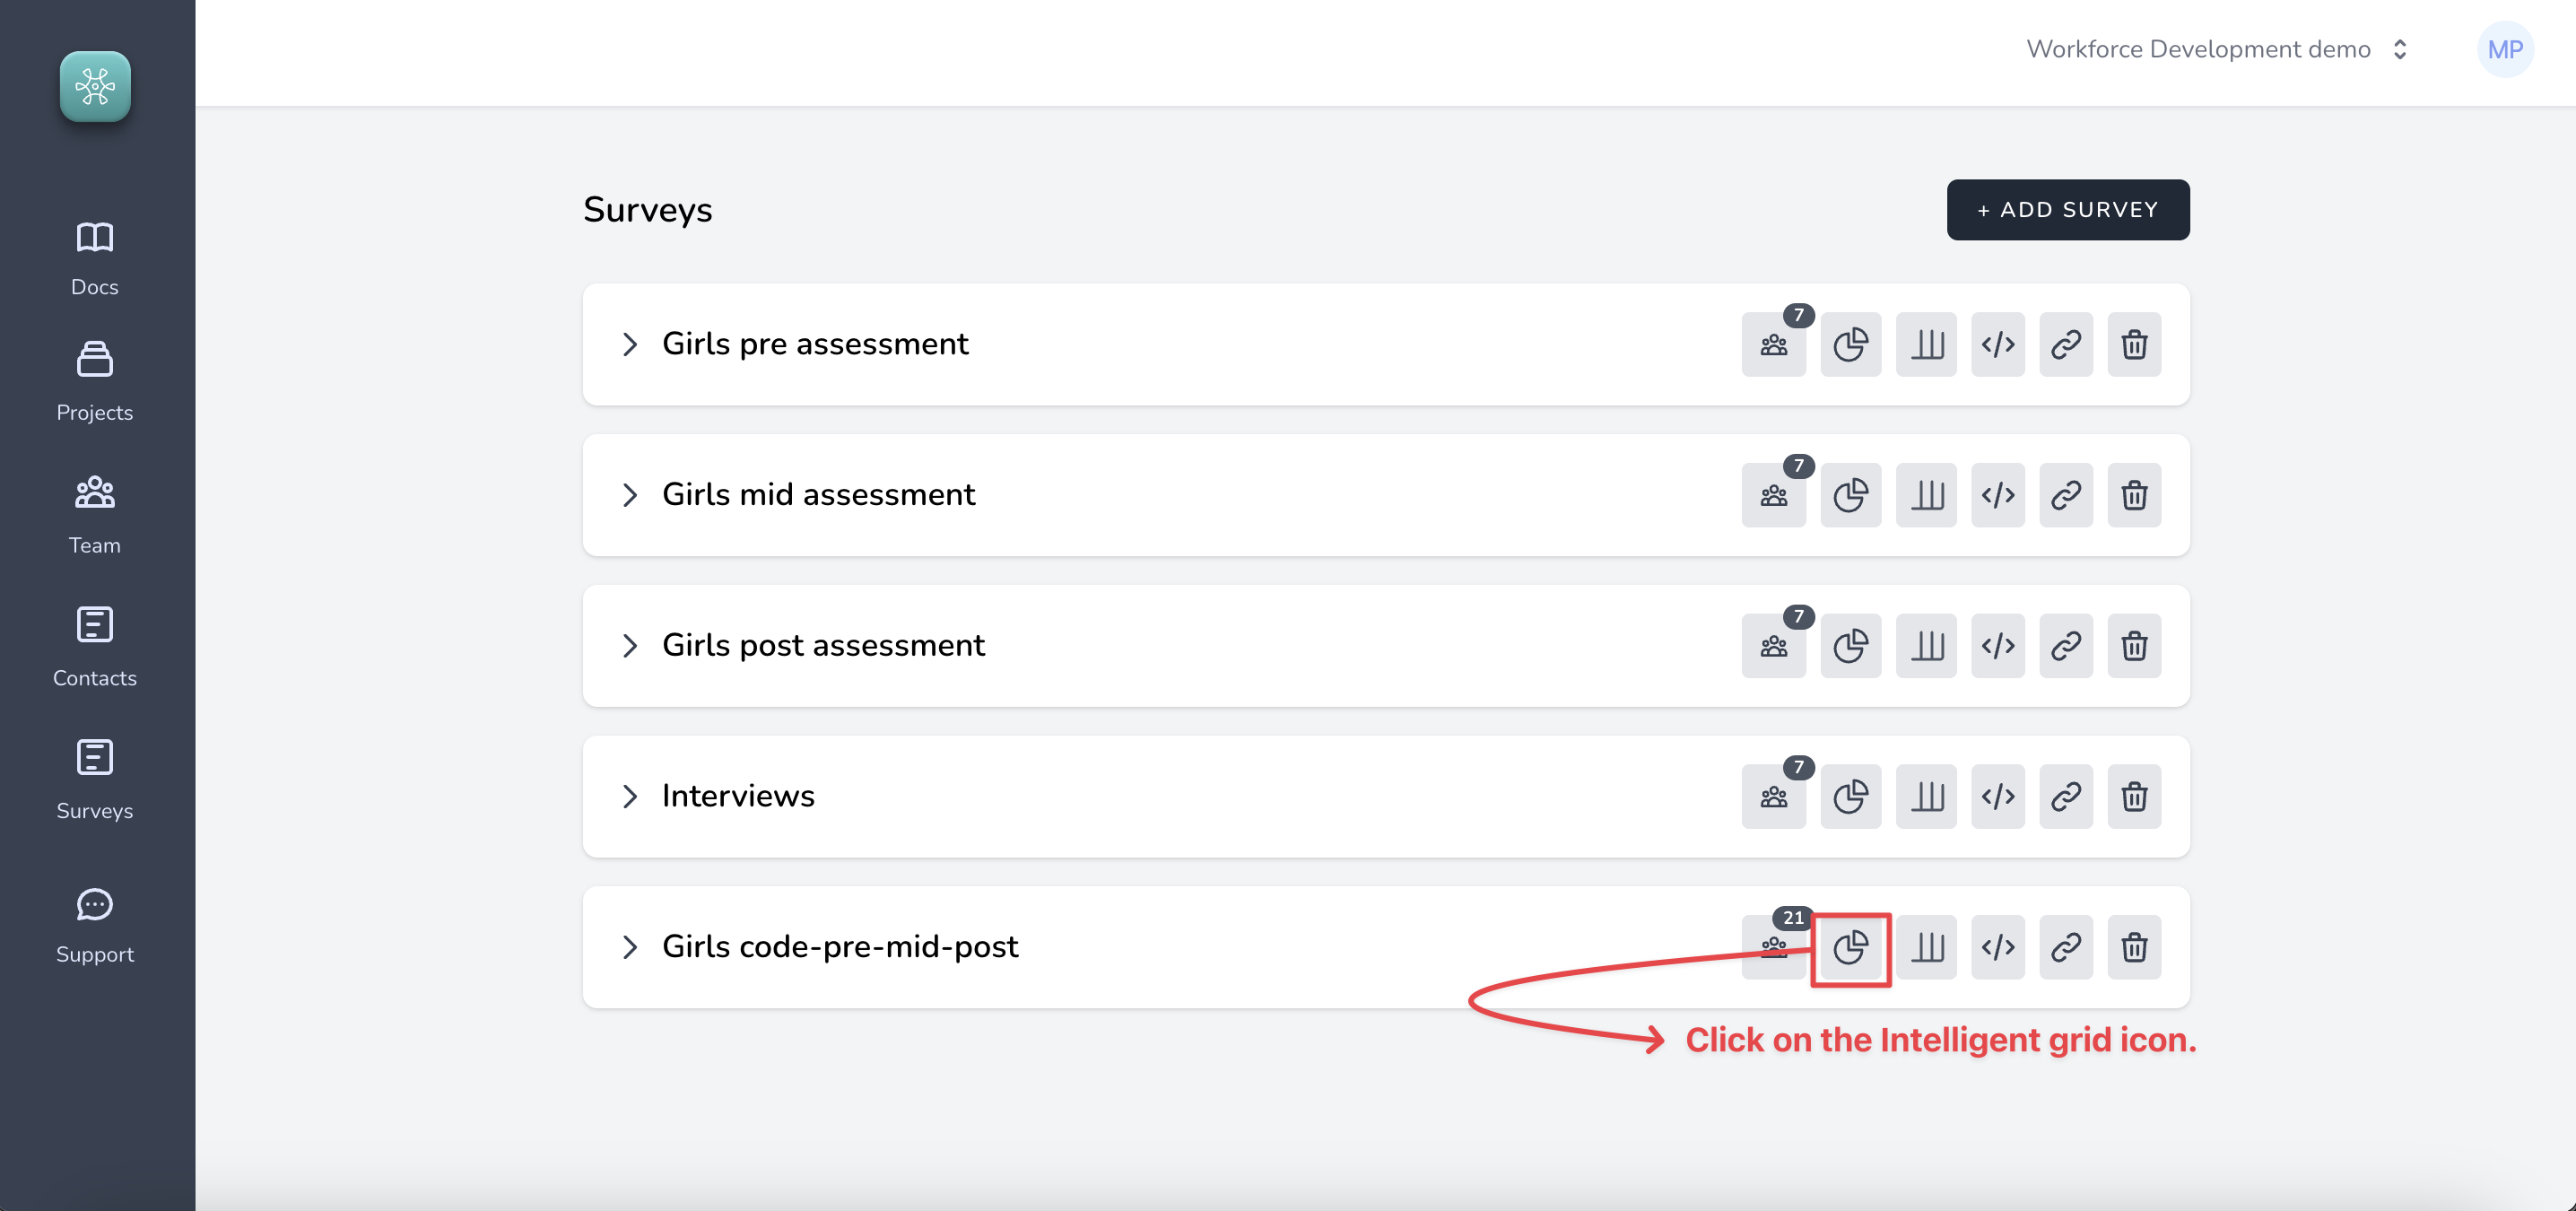Open Contacts from the sidebar
2576x1211 pixels.
[x=95, y=646]
